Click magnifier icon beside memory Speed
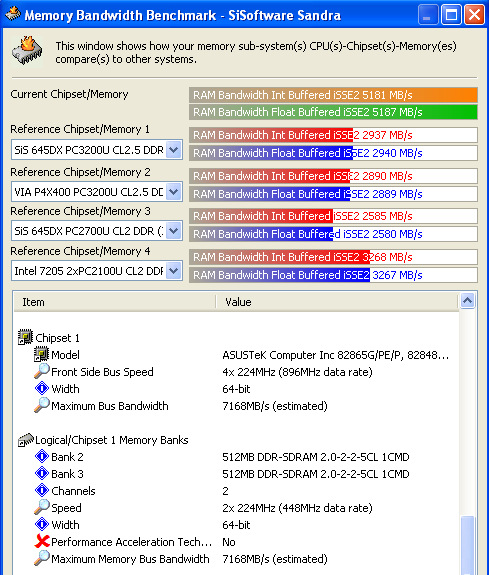 pos(41,507)
